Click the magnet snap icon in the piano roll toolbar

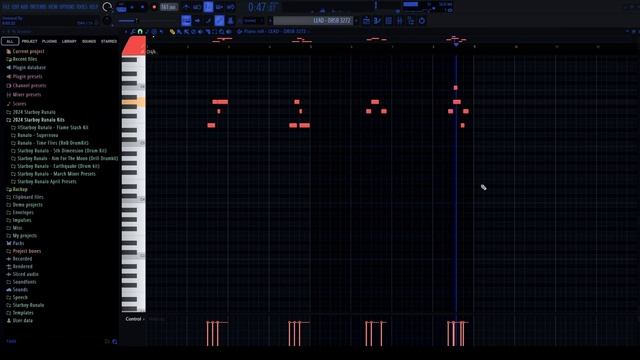click(x=140, y=31)
